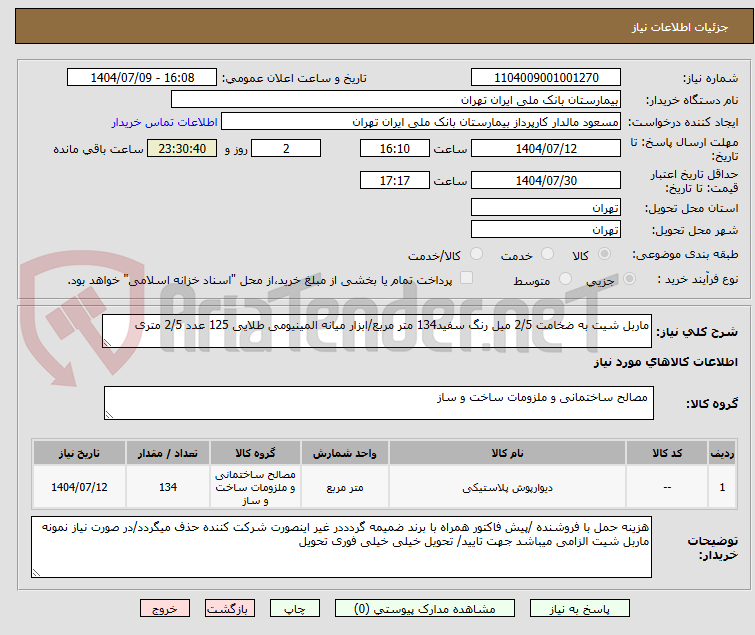
Task: Select the متوسط purchase type radio
Action: tap(565, 279)
